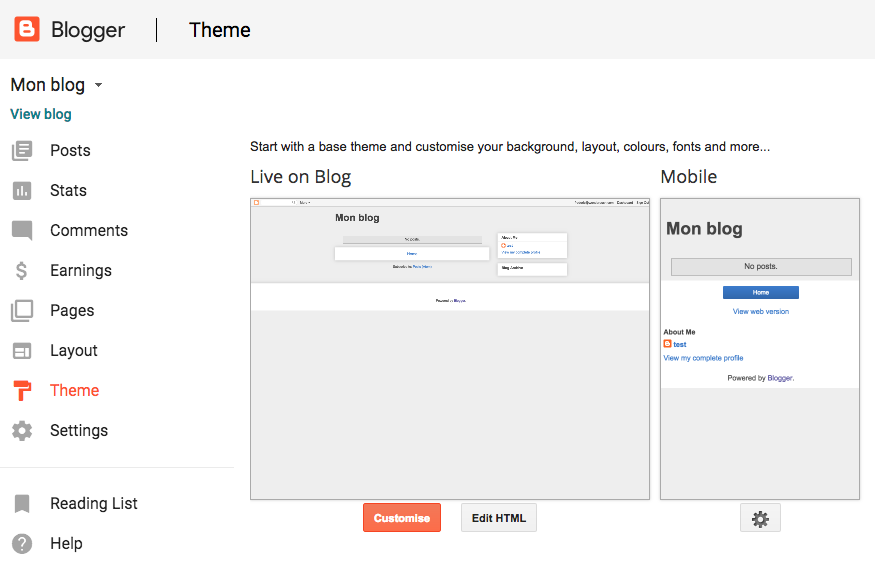Image resolution: width=875 pixels, height=586 pixels.
Task: Click the Blogger wordmark text
Action: point(88,30)
